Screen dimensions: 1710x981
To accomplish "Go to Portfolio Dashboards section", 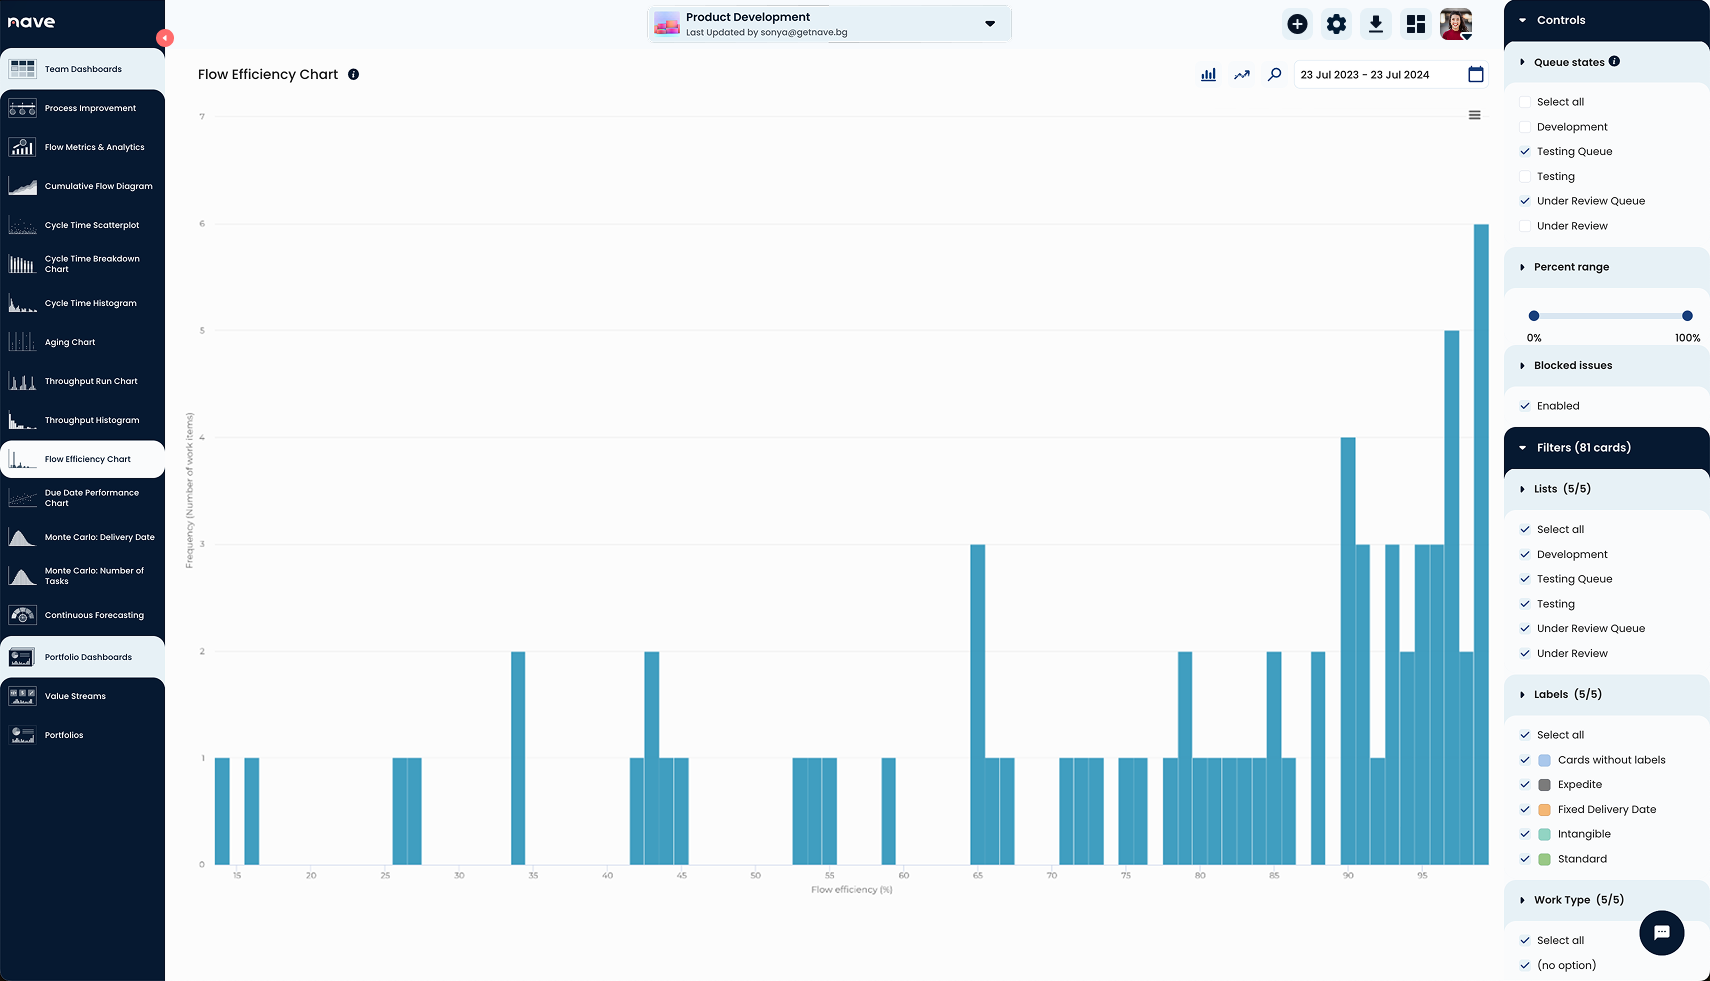I will click(88, 657).
